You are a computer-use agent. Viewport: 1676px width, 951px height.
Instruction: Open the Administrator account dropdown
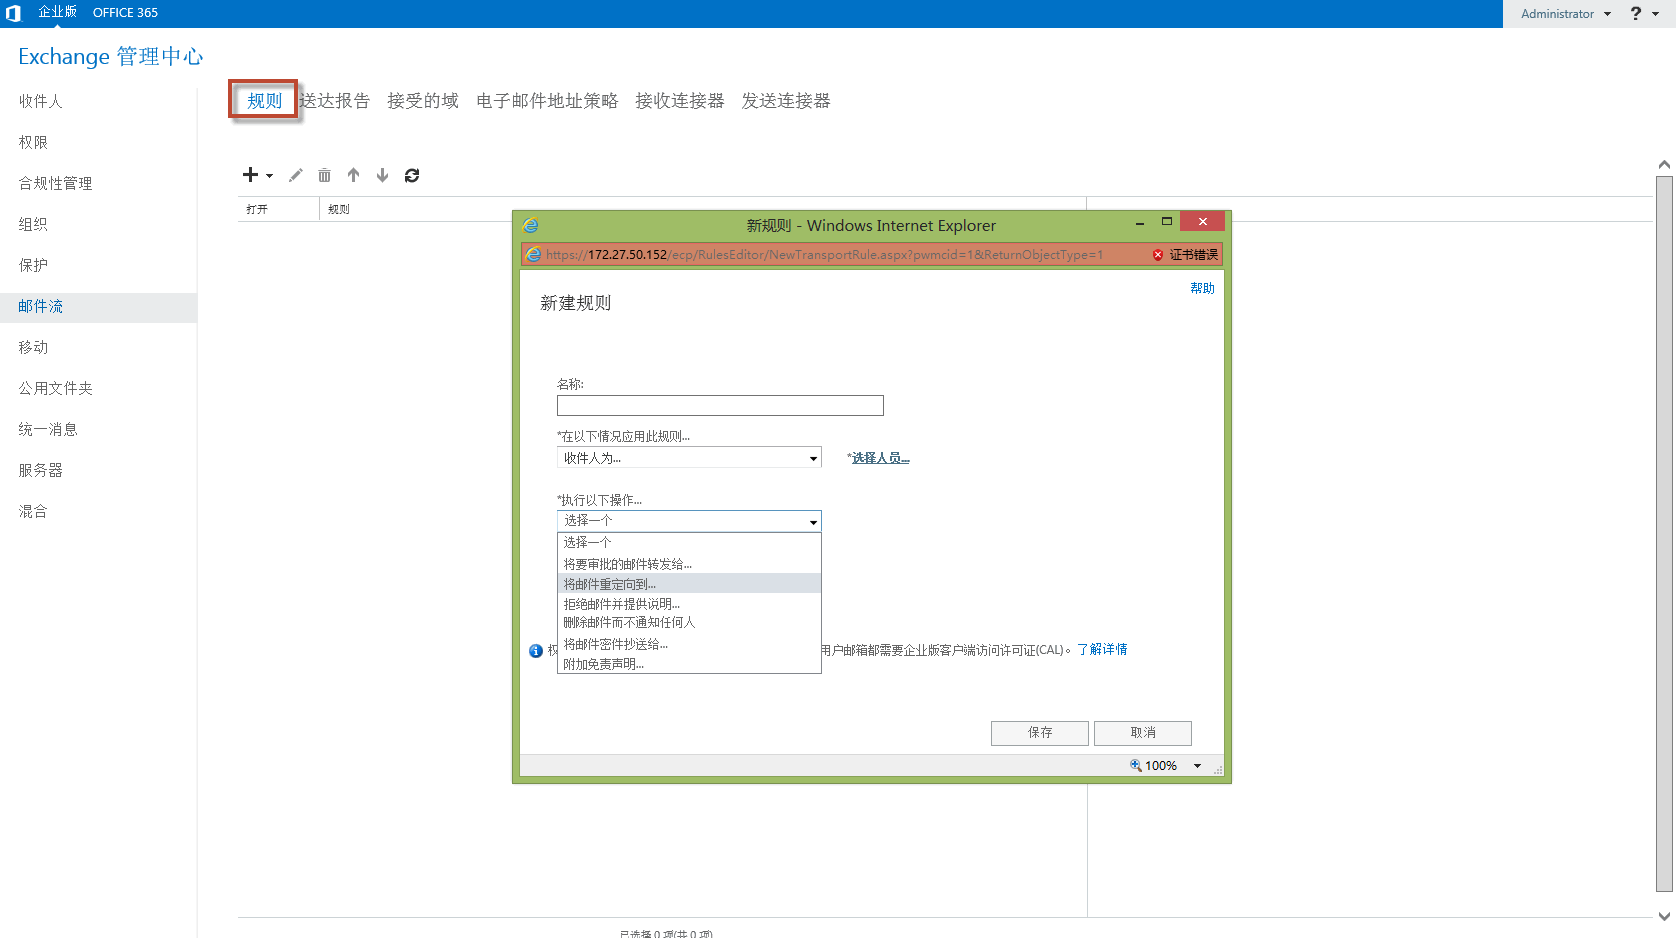(x=1566, y=14)
